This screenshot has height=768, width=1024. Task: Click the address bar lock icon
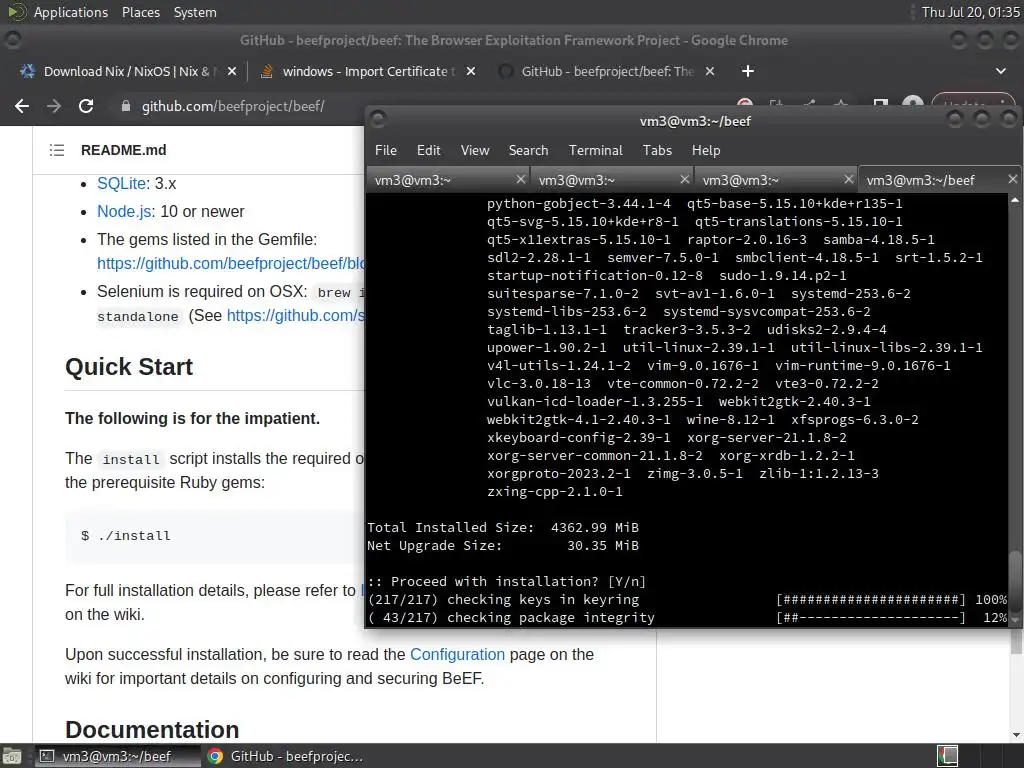click(126, 106)
